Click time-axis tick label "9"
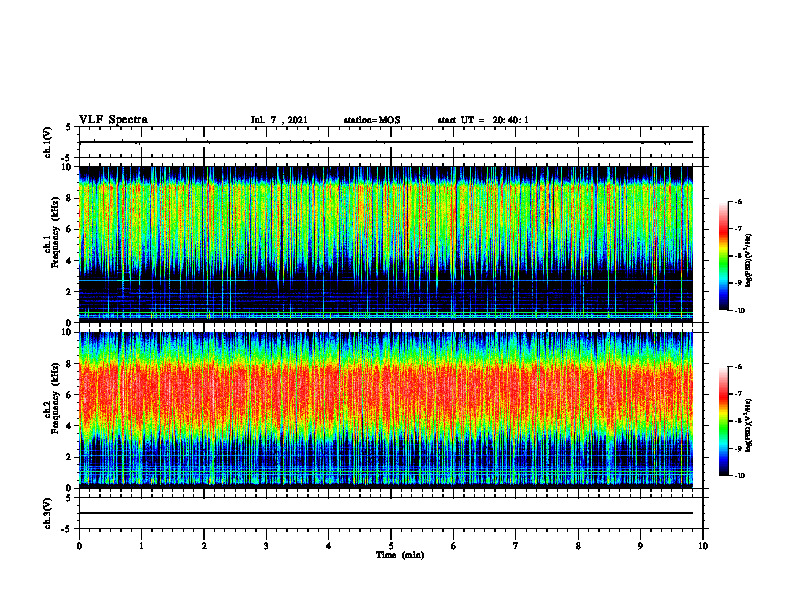Viewport: 792px width, 612px height. point(640,546)
